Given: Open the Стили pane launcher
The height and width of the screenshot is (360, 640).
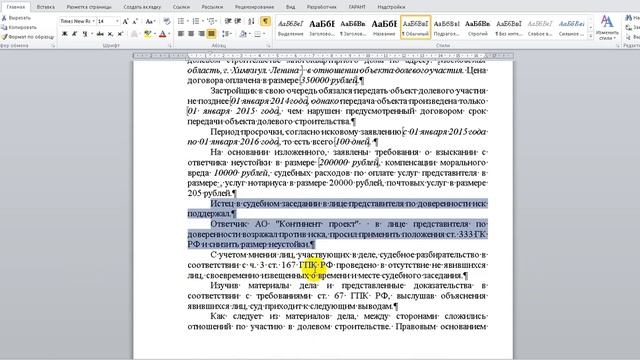Looking at the screenshot, I should [618, 46].
